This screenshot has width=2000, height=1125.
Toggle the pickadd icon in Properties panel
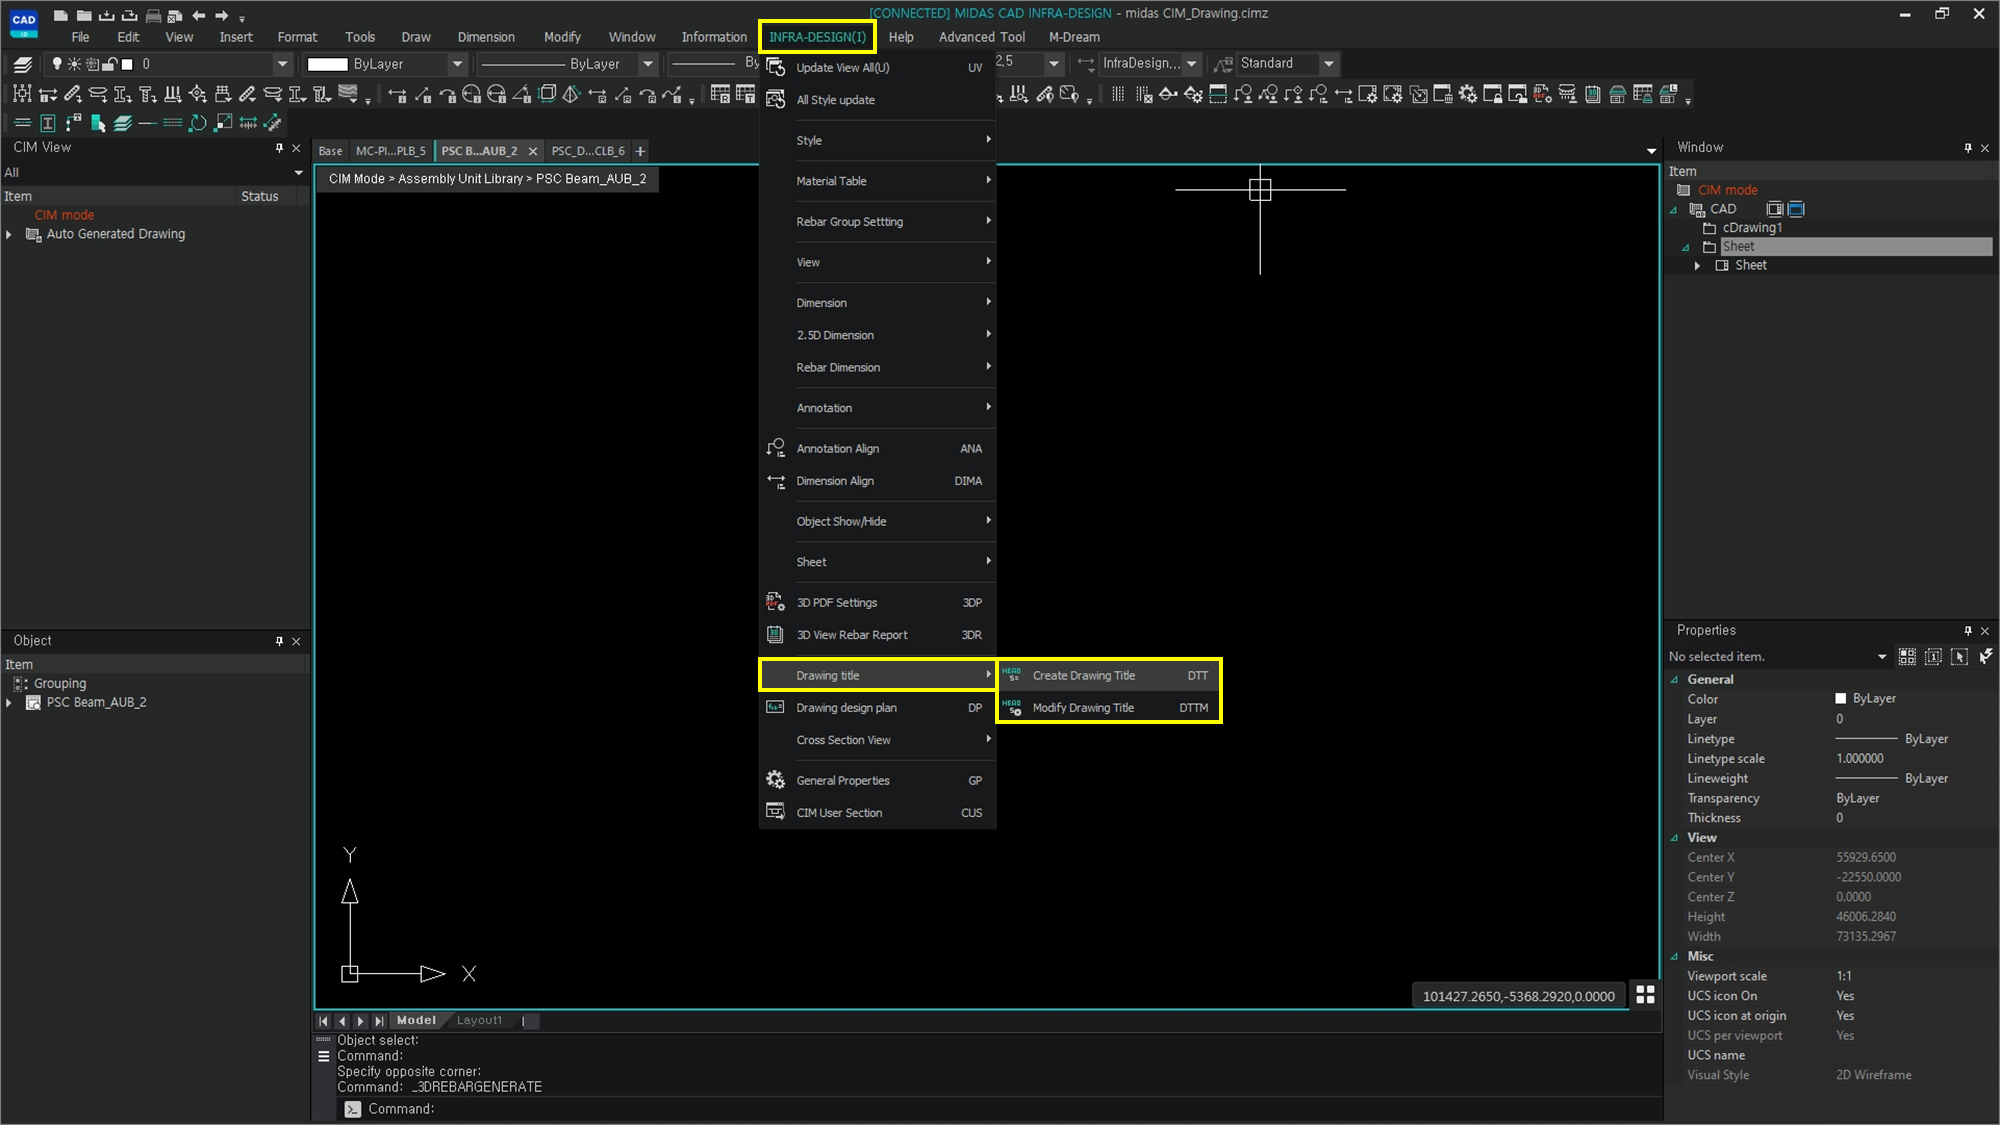coord(1933,656)
